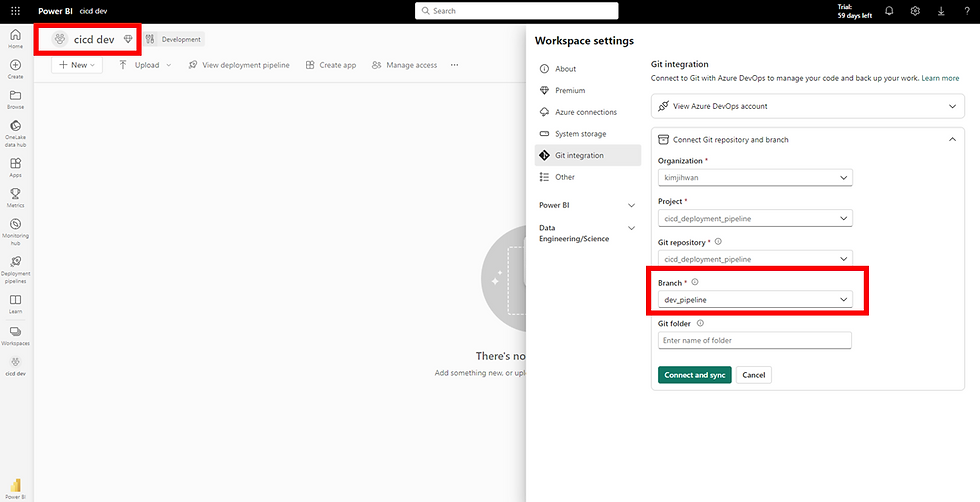
Task: Open the Learn more link
Action: coord(940,79)
